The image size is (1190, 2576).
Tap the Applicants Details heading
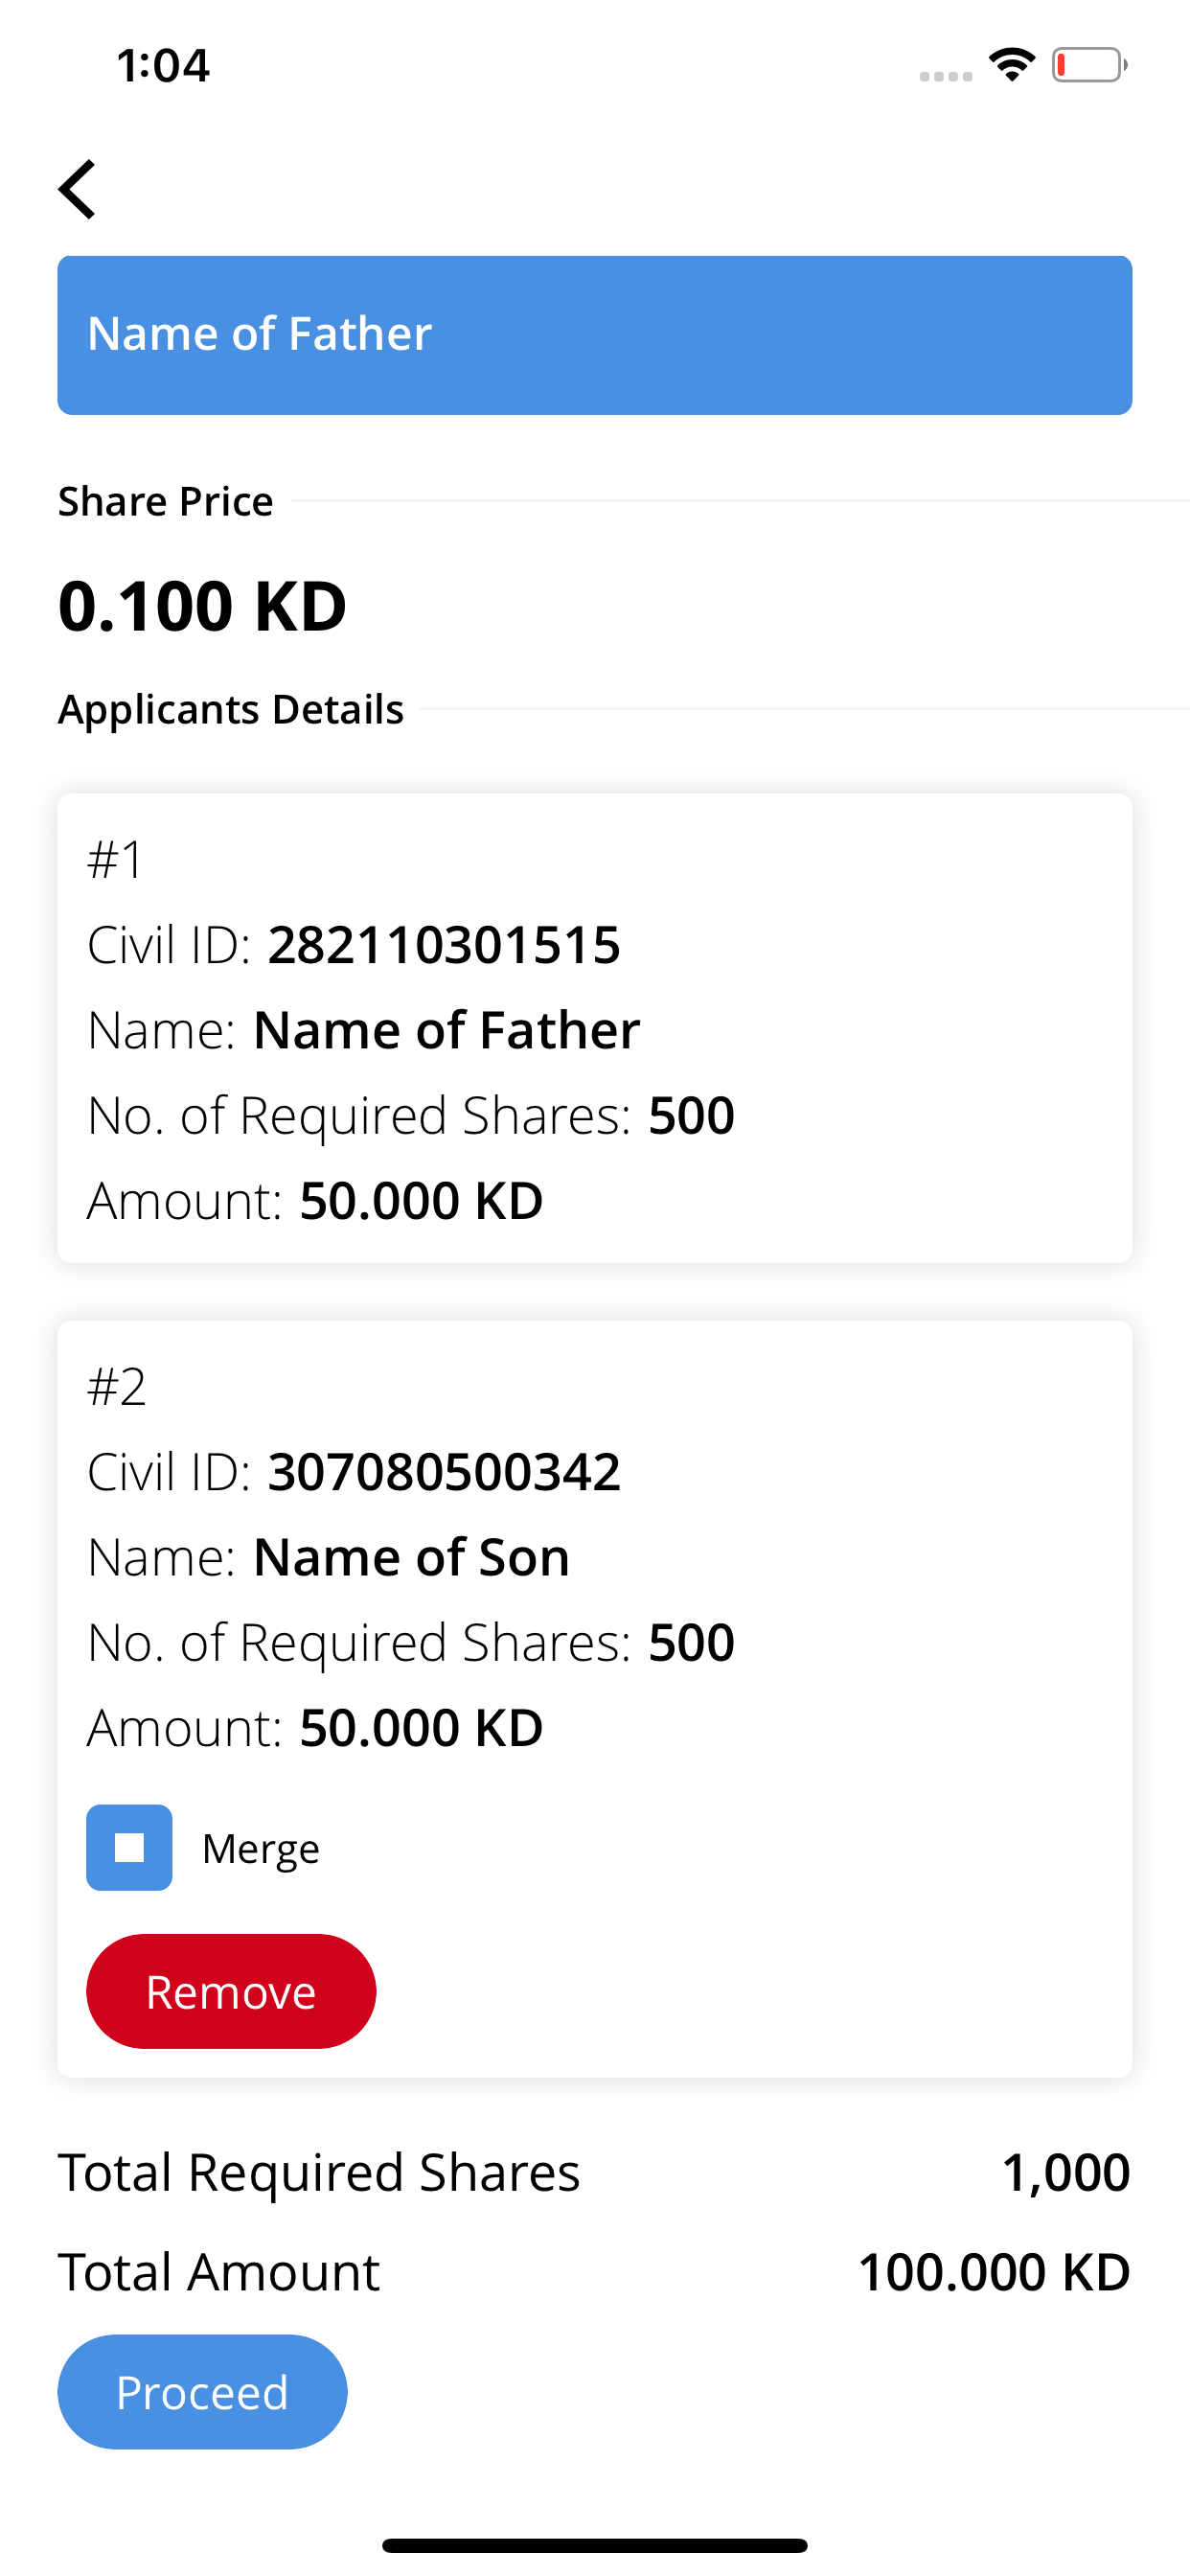pos(231,709)
